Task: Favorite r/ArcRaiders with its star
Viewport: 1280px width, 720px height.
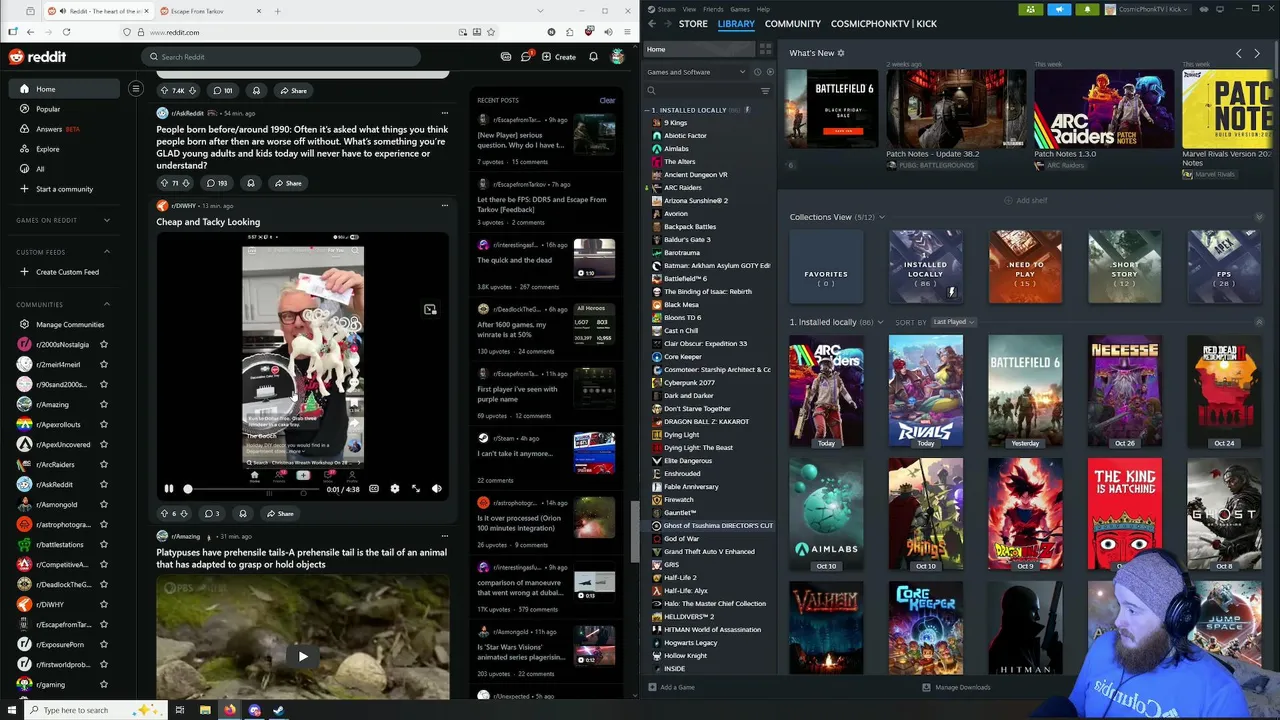Action: (103, 464)
